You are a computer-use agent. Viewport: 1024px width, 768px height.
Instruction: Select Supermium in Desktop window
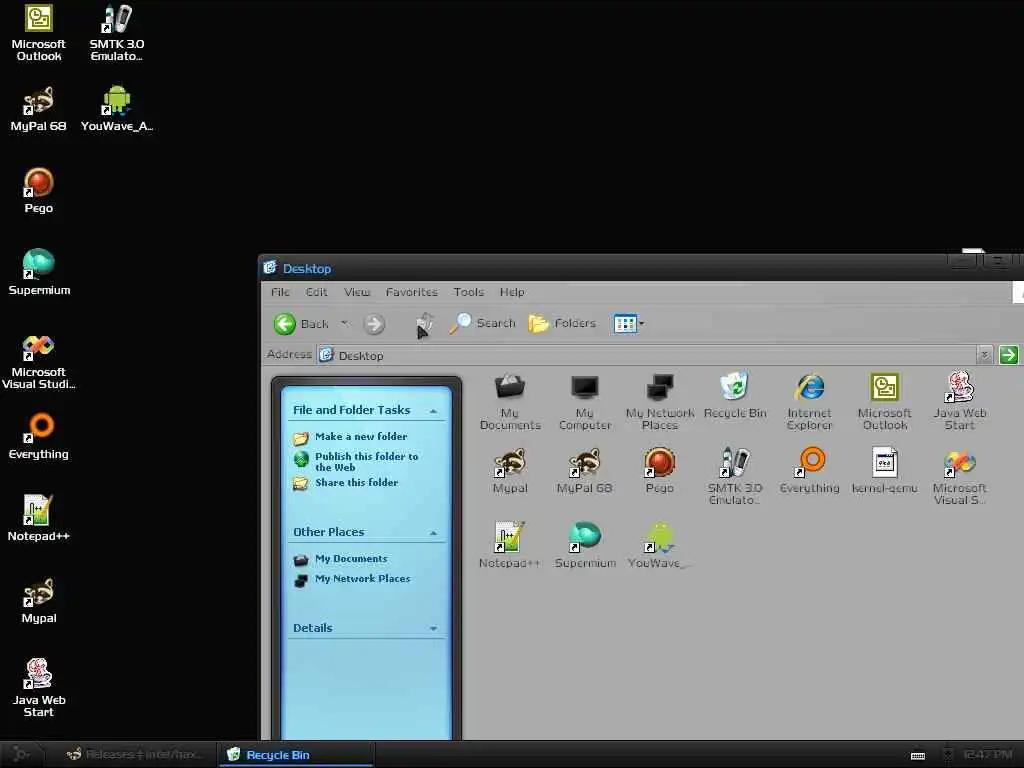pyautogui.click(x=584, y=545)
